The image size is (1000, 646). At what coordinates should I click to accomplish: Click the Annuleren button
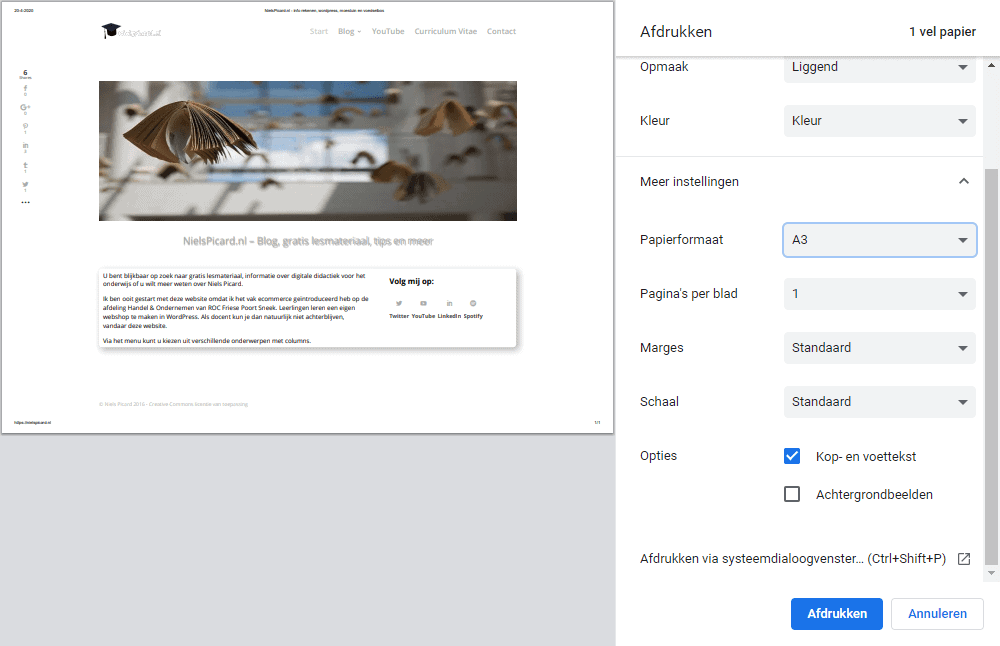(936, 613)
